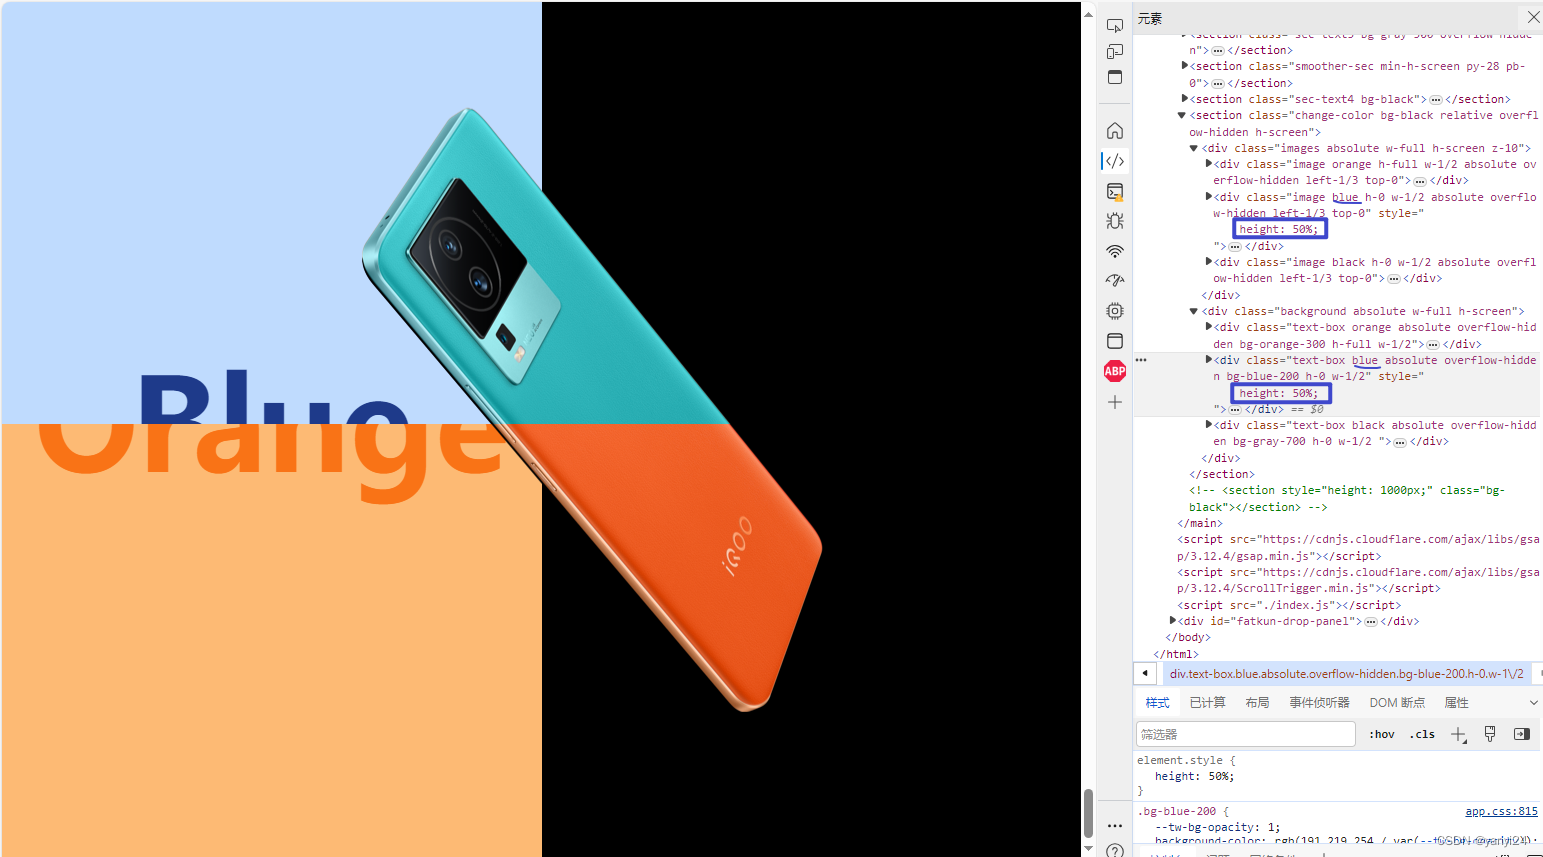Click the height: 50% value in element.style

(x=1221, y=776)
